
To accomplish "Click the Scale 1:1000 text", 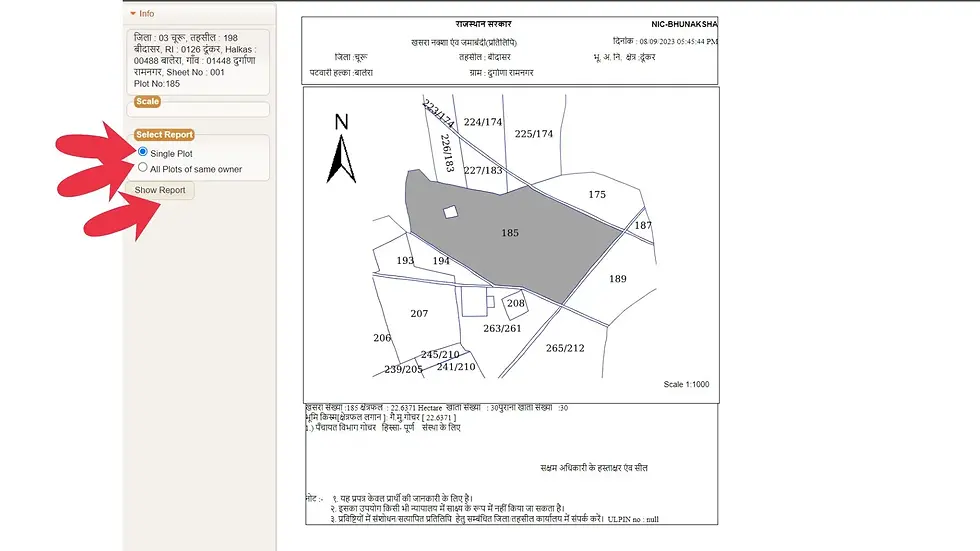I will pos(686,384).
